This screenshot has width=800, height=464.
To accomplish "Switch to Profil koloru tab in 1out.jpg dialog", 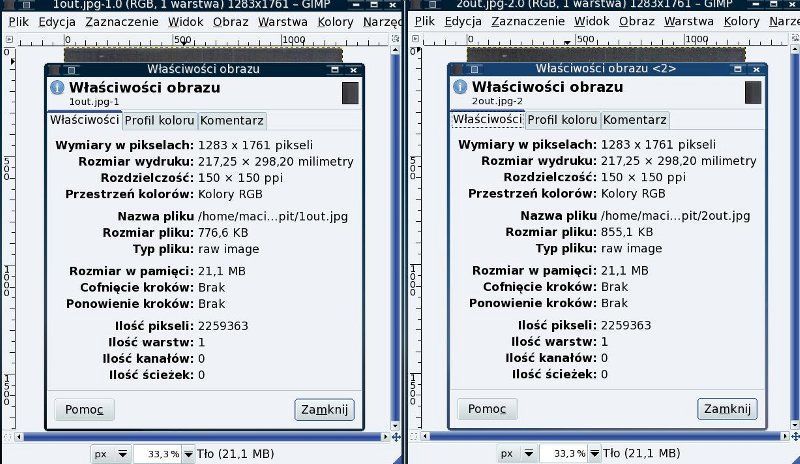I will (x=160, y=120).
